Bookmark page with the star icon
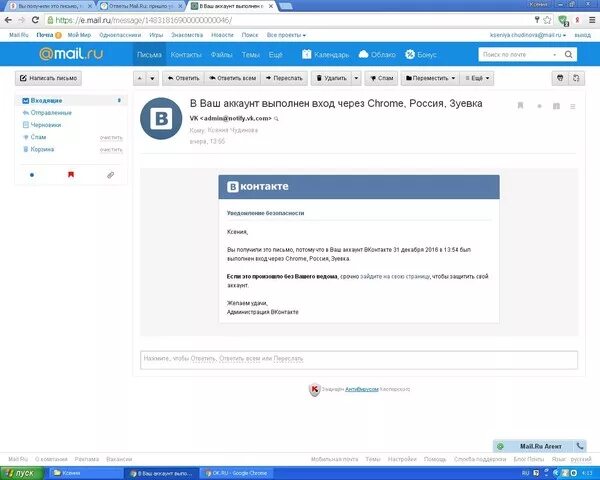The image size is (600, 480). 548,20
